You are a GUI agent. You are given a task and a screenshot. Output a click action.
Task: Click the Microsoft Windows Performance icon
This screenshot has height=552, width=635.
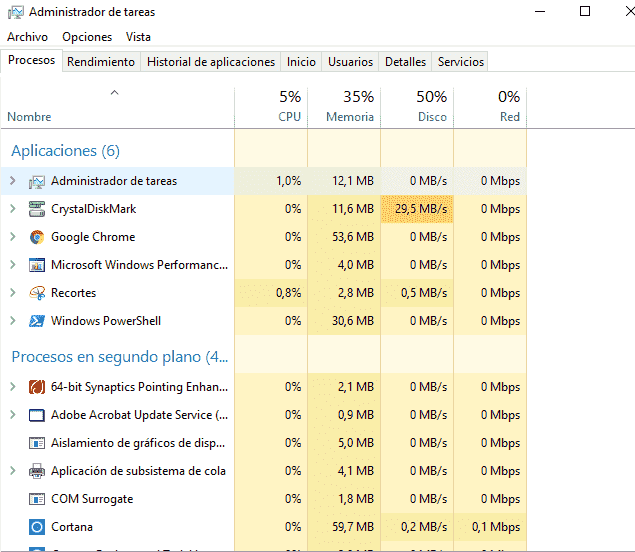coord(37,265)
